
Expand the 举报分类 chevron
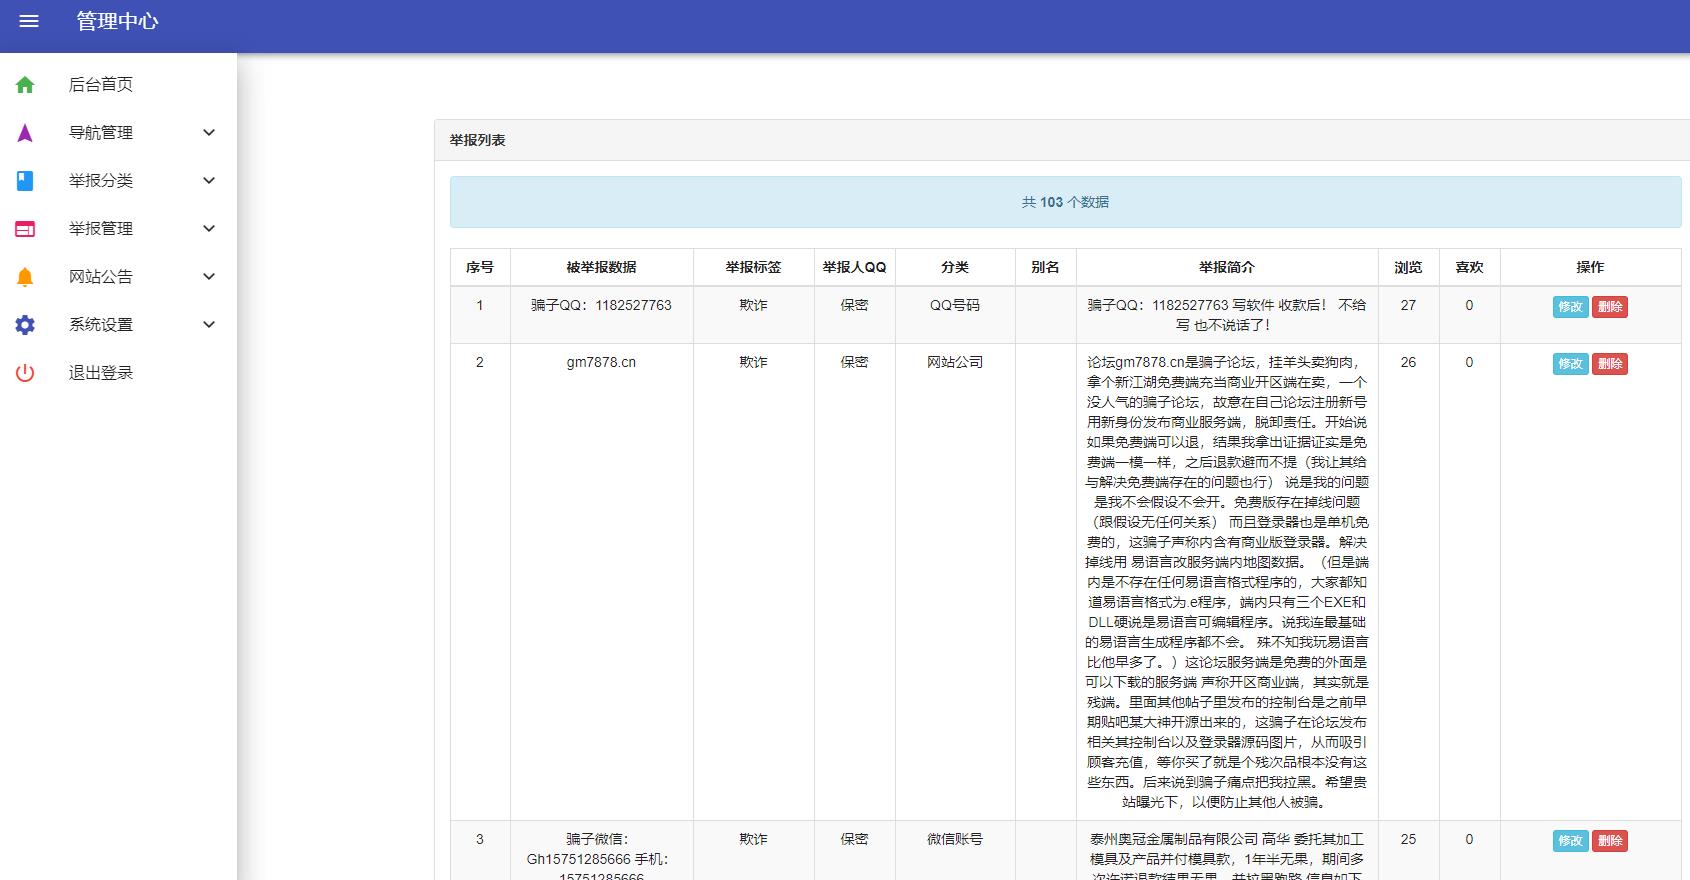pyautogui.click(x=209, y=181)
